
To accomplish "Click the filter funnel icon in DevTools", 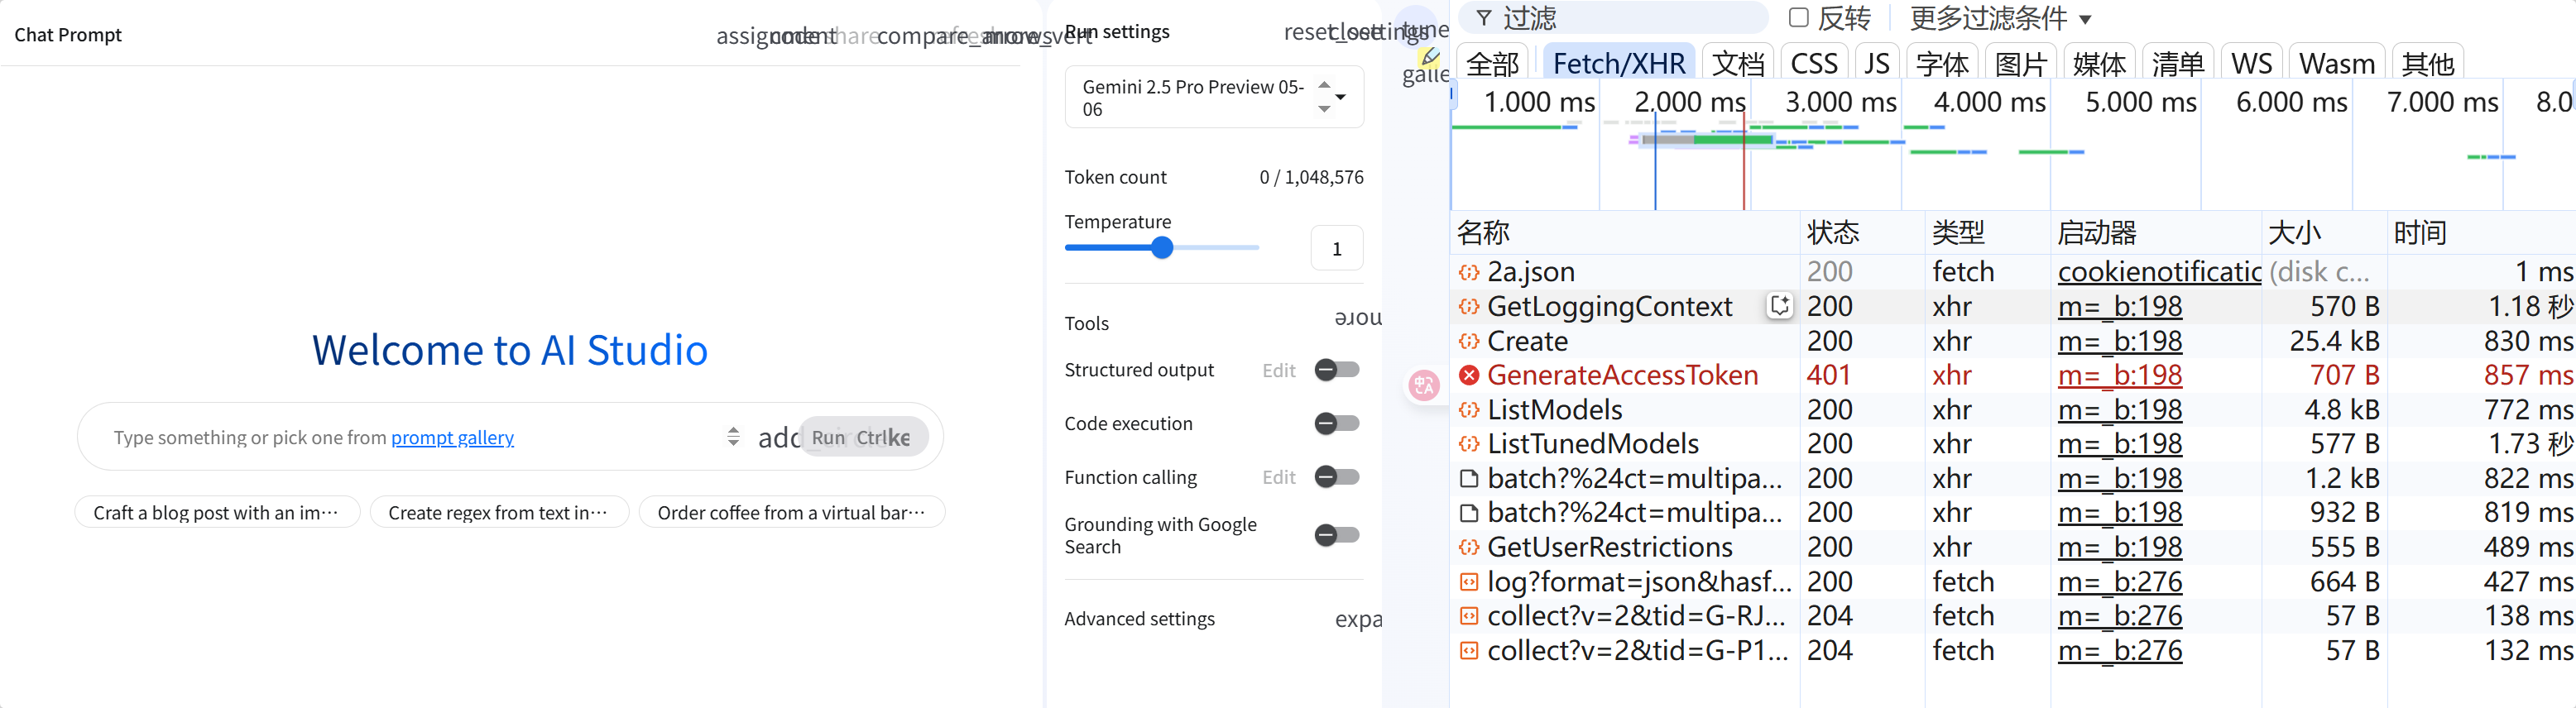I will tap(1484, 18).
